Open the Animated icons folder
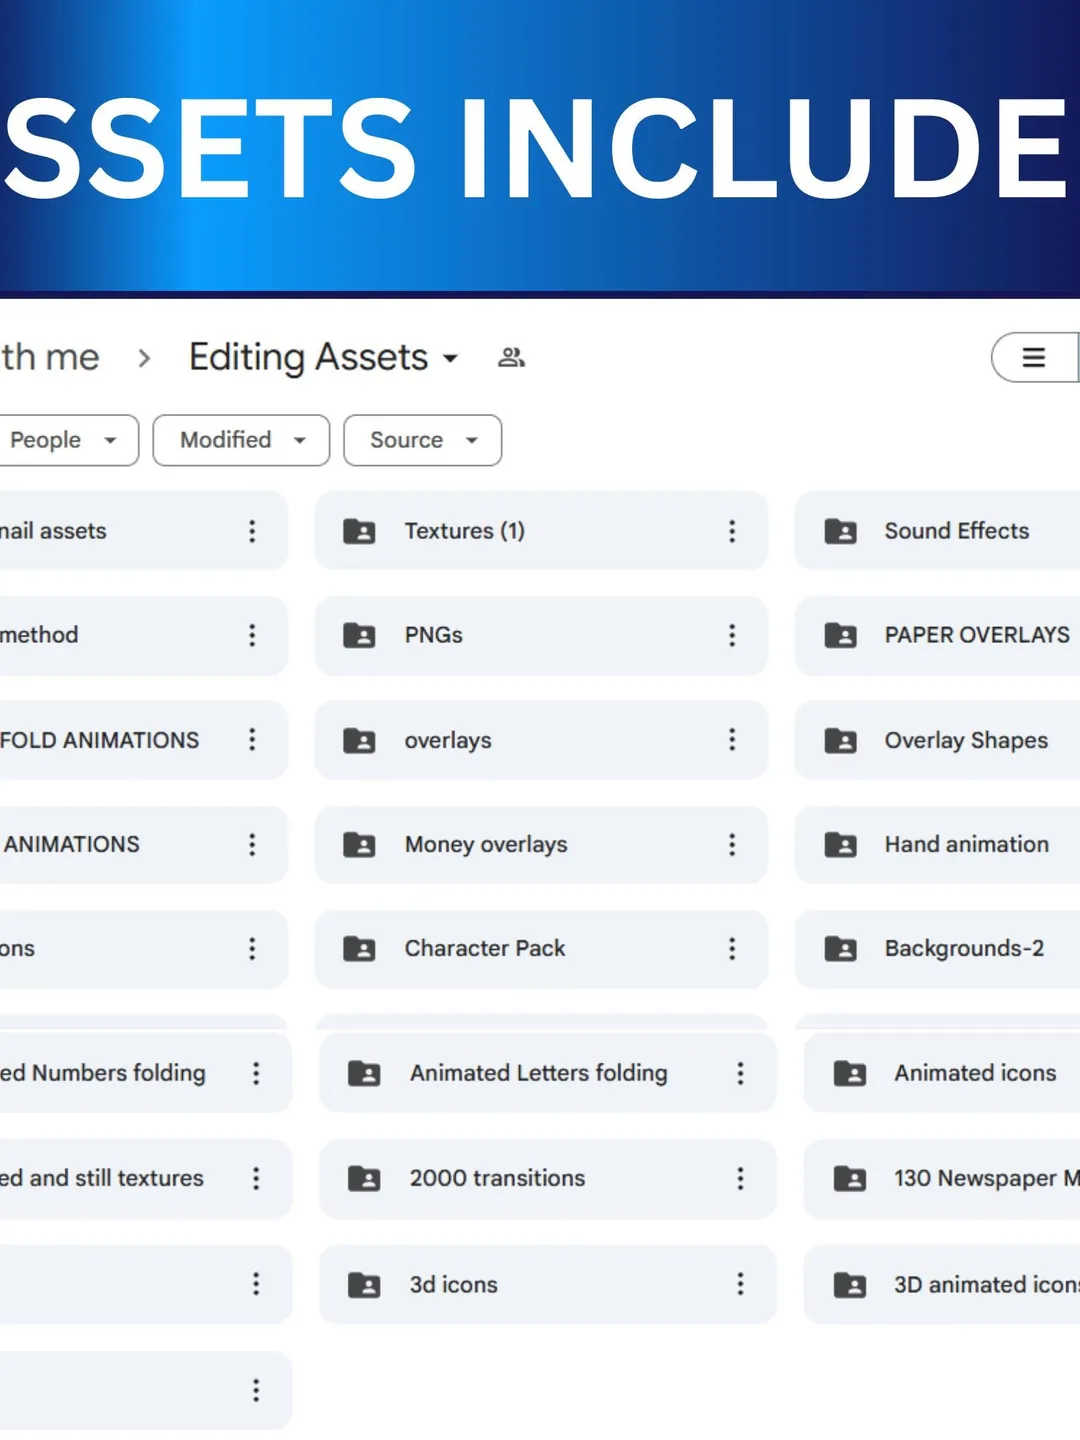This screenshot has height=1440, width=1080. 942,1073
